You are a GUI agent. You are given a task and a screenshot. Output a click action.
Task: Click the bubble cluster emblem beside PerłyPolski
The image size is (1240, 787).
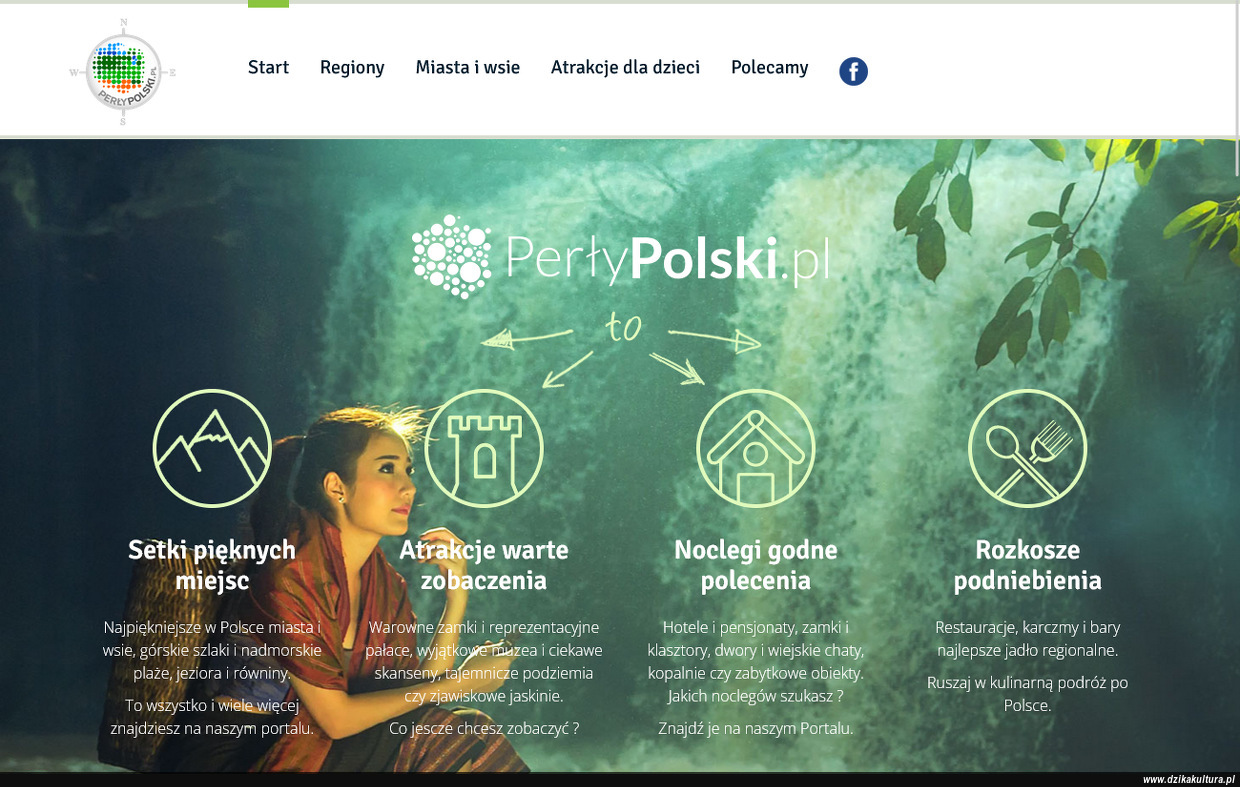click(452, 257)
